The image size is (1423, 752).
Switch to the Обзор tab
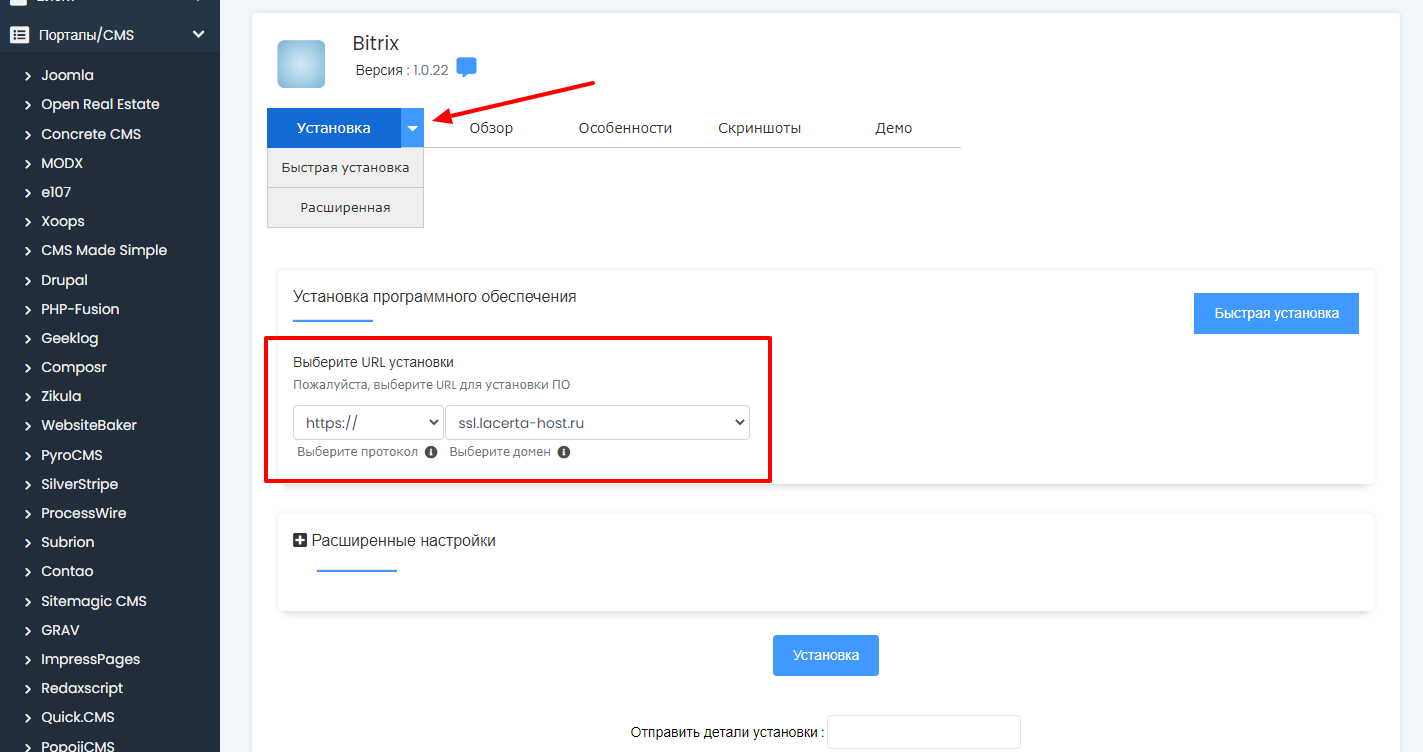pyautogui.click(x=491, y=128)
